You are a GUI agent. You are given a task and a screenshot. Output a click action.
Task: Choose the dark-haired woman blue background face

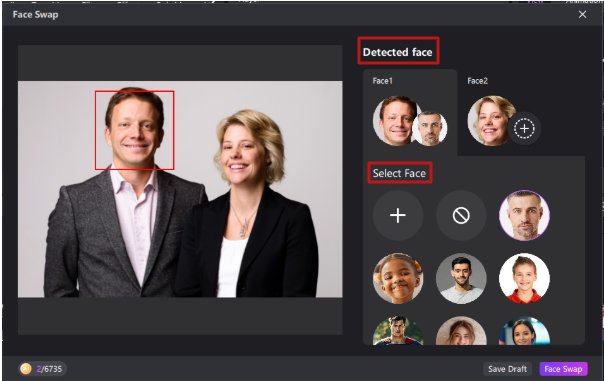point(524,331)
